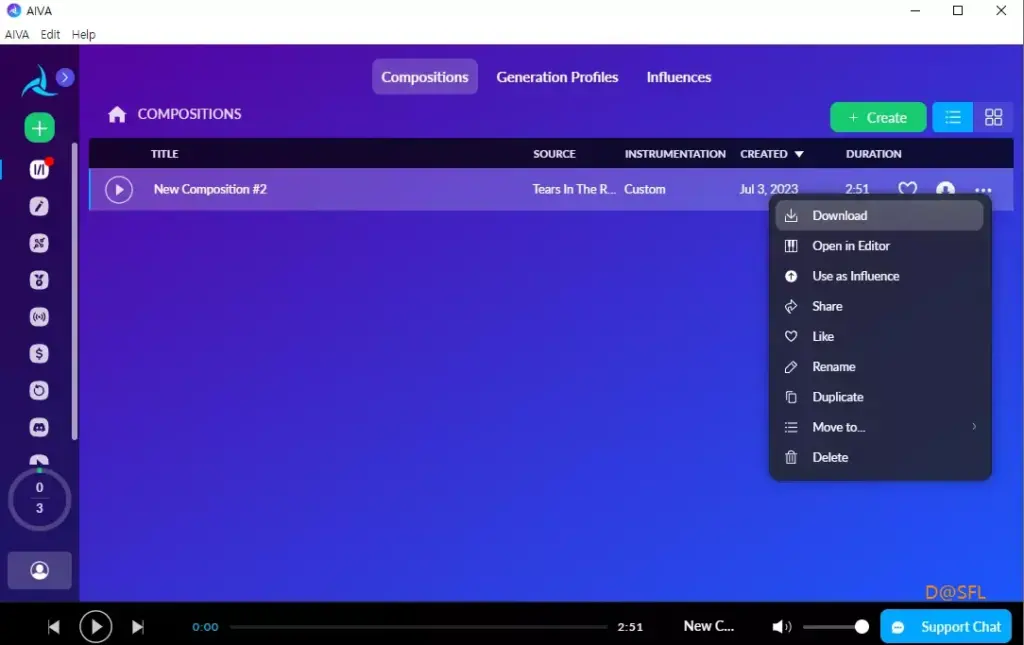The height and width of the screenshot is (645, 1024).
Task: Choose Rename from the context menu
Action: click(x=879, y=367)
